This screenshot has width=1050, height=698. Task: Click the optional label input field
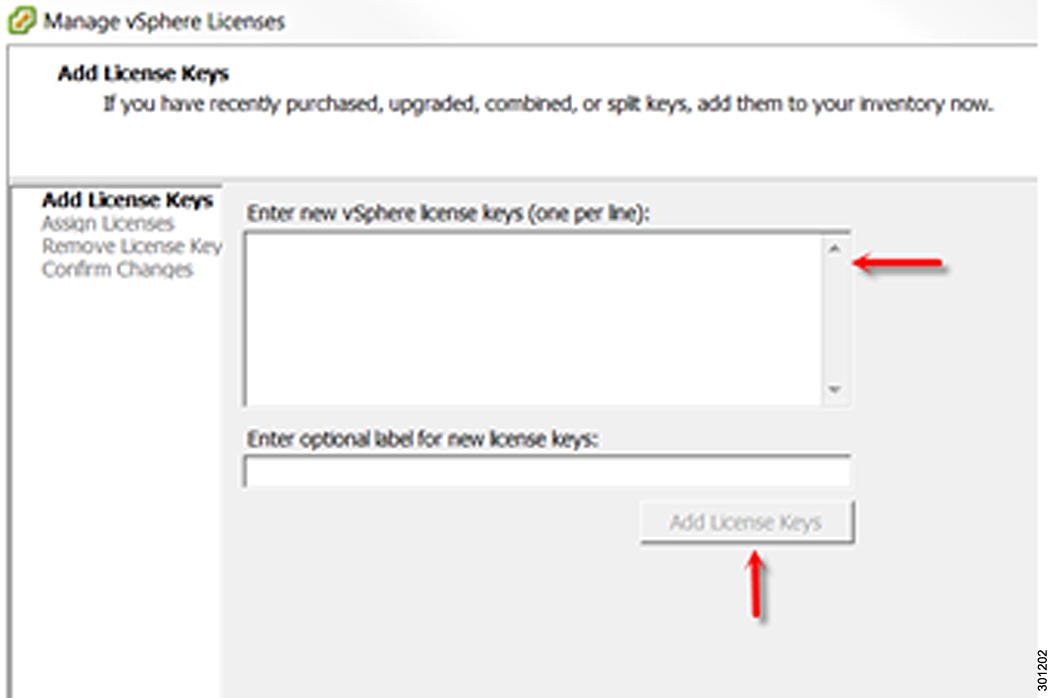tap(547, 471)
